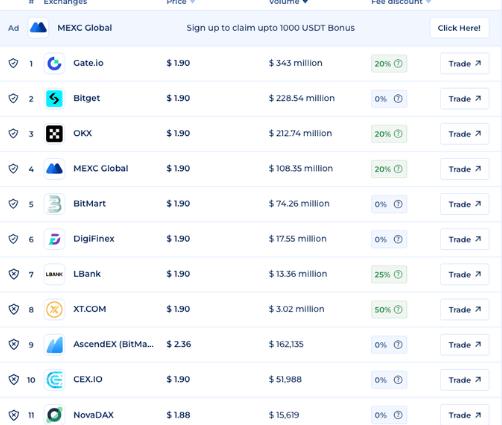Click the unverified shield icon beside LBank
Image resolution: width=502 pixels, height=425 pixels.
point(13,274)
